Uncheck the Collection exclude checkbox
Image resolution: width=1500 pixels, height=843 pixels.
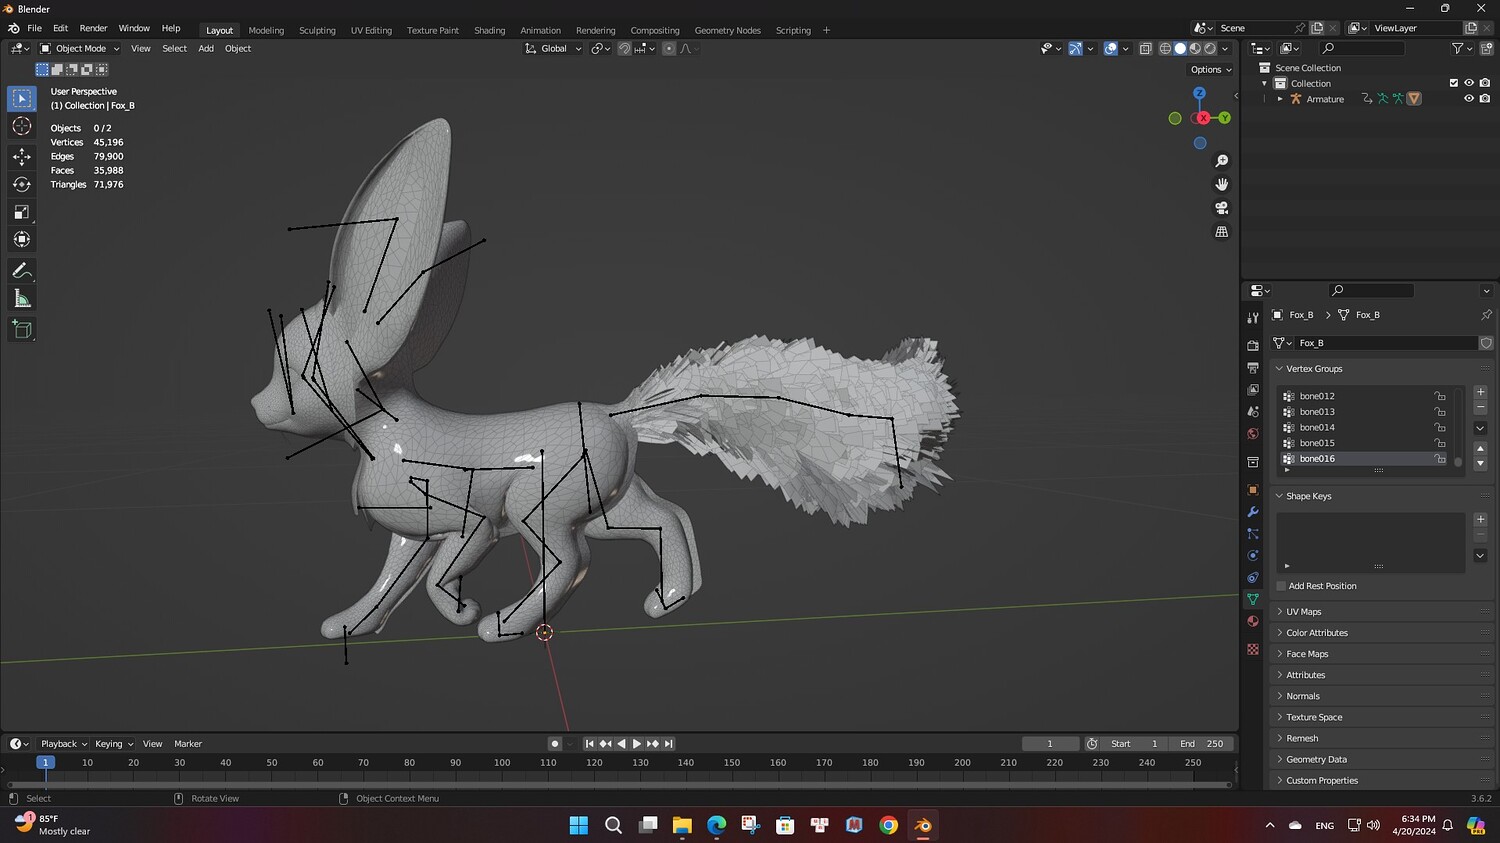pyautogui.click(x=1454, y=83)
